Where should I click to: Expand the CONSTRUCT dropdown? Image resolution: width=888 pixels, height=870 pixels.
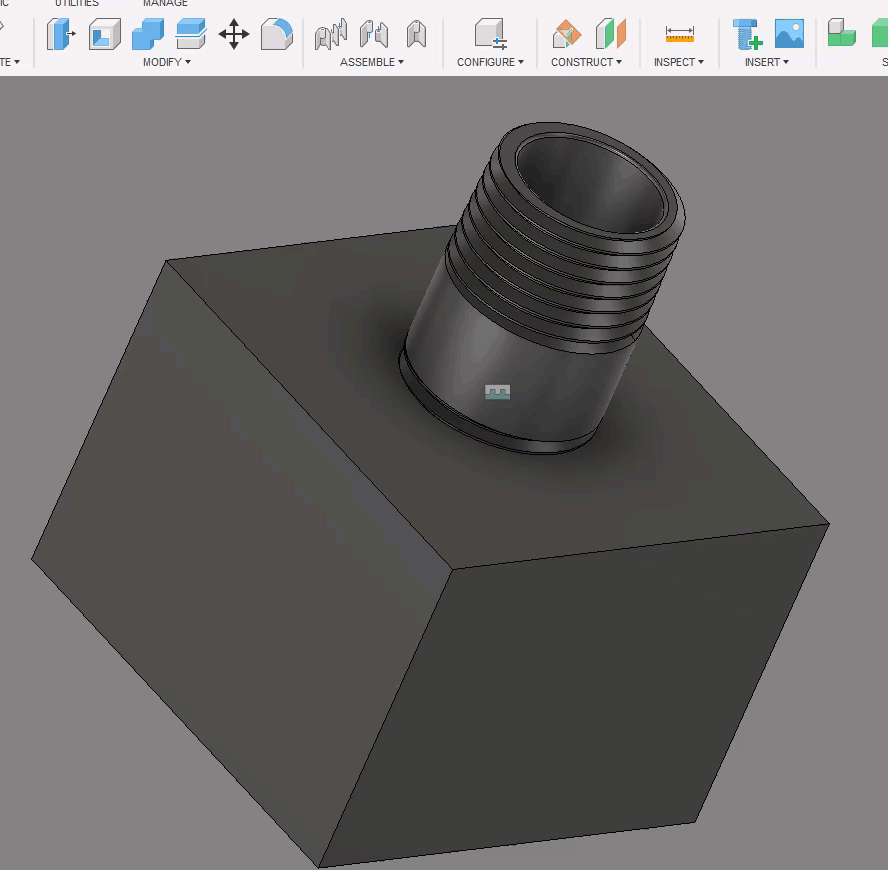point(587,61)
